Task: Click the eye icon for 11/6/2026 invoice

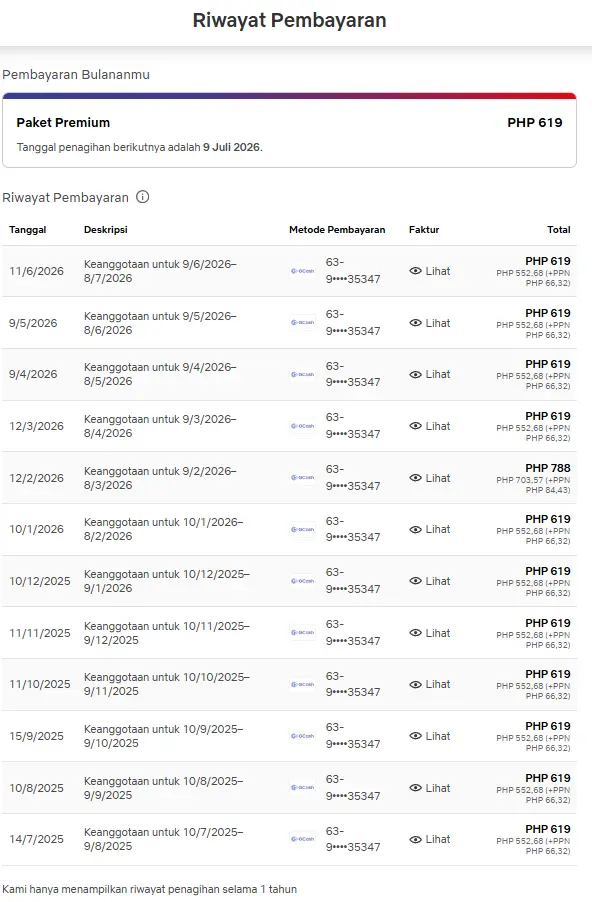Action: (415, 271)
